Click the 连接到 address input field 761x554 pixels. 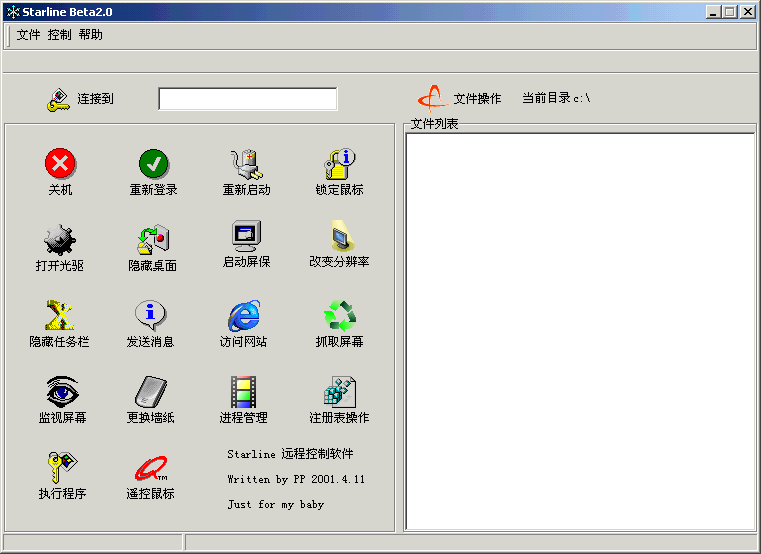(x=247, y=99)
